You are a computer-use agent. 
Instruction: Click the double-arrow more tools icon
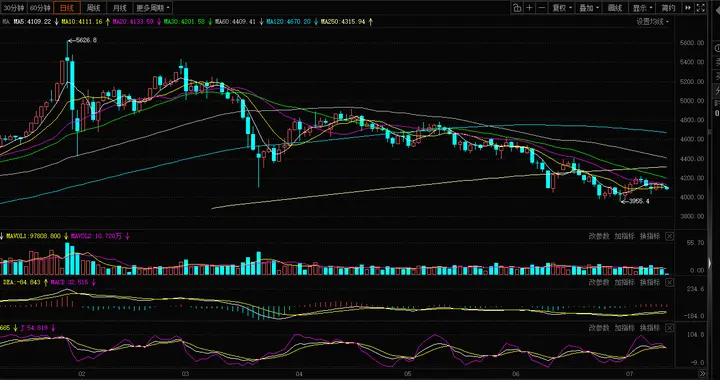coord(688,8)
